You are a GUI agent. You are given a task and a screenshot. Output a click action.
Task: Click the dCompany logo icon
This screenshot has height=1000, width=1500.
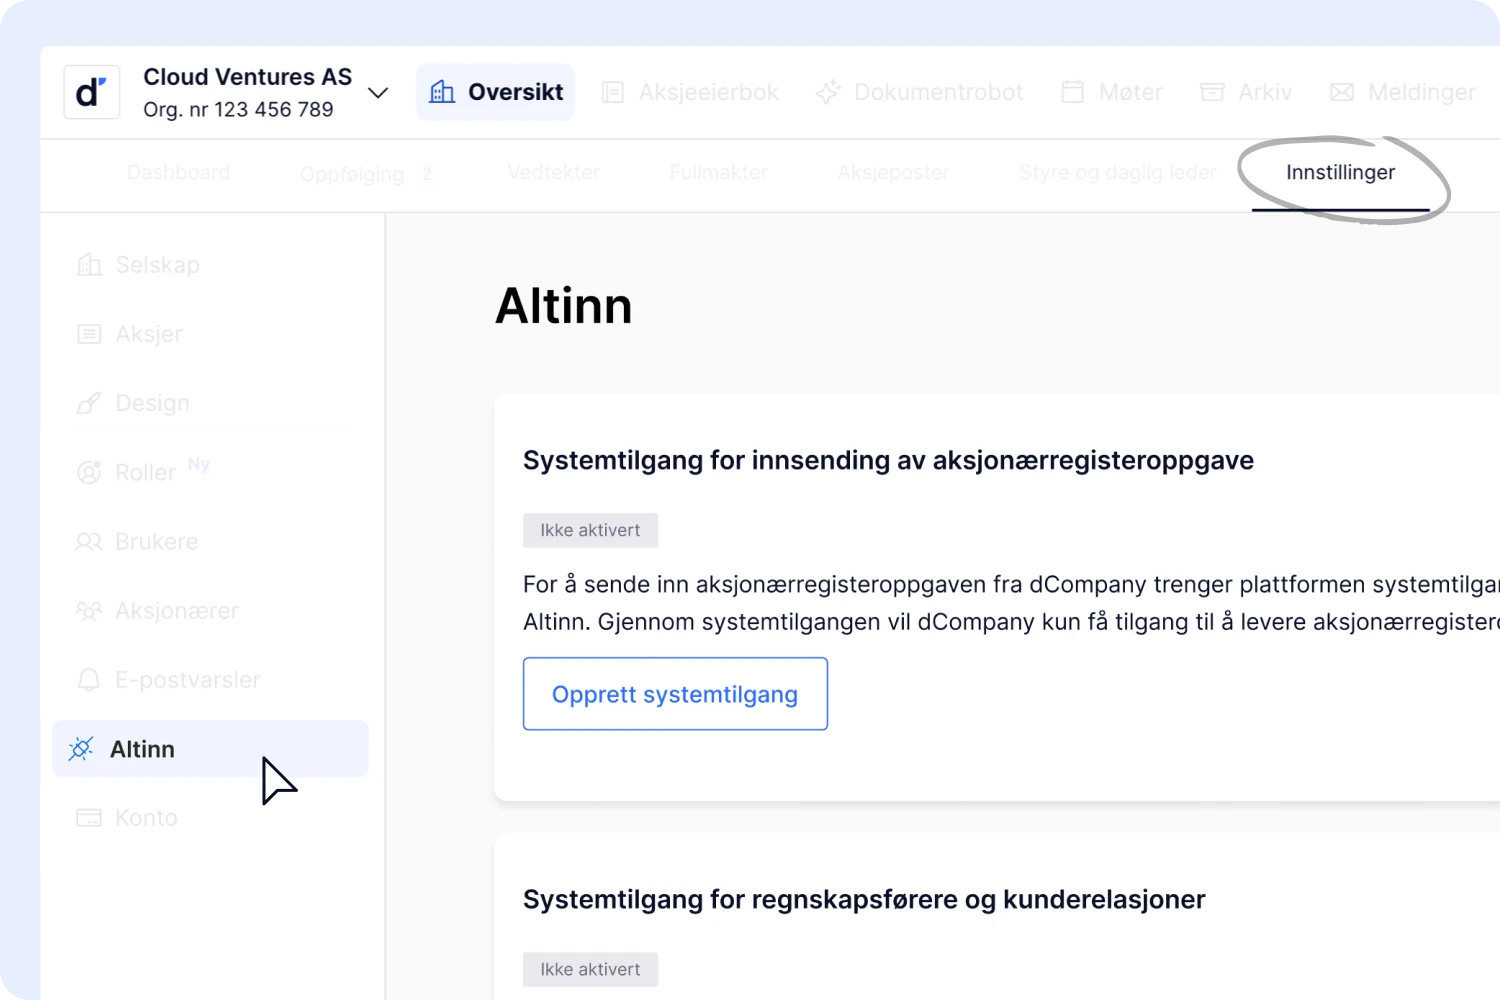tap(91, 93)
